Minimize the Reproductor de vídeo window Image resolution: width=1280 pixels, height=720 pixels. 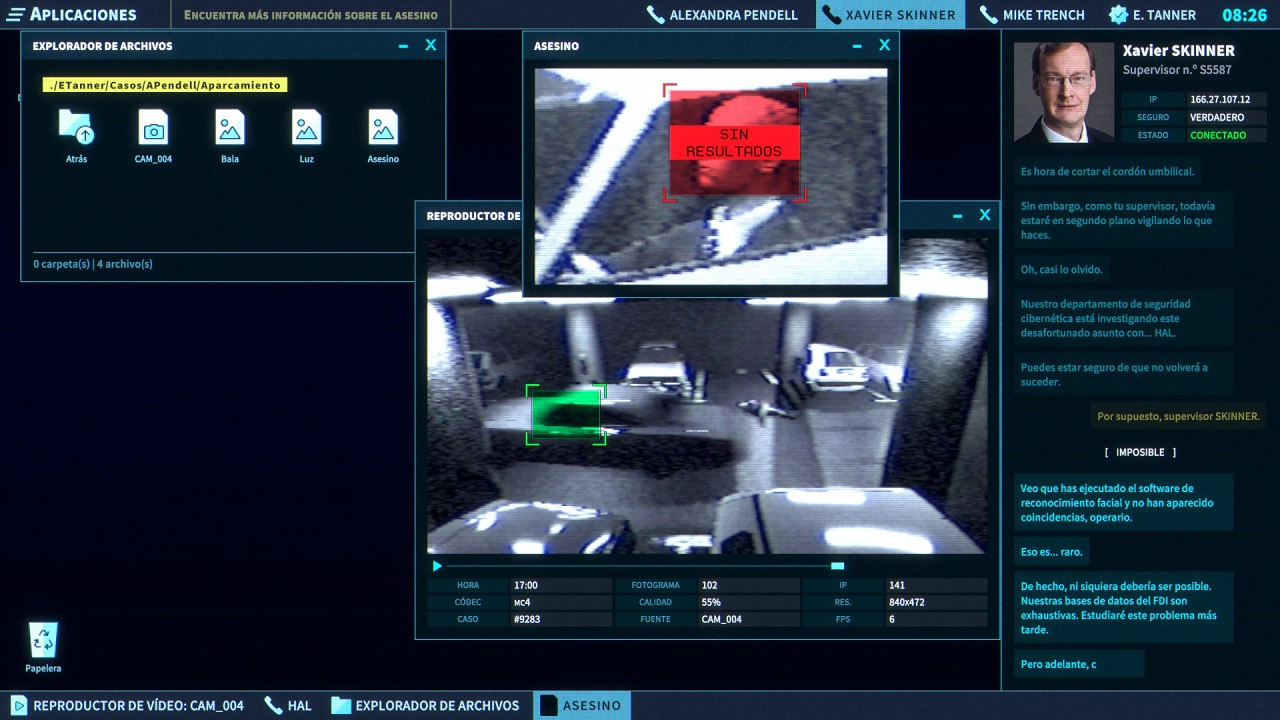pos(957,216)
